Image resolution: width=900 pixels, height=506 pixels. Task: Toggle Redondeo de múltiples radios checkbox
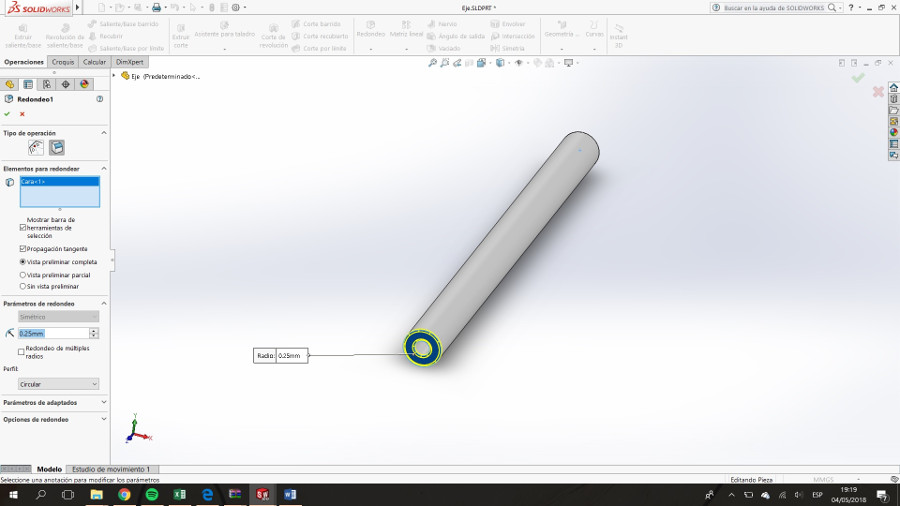pos(21,352)
